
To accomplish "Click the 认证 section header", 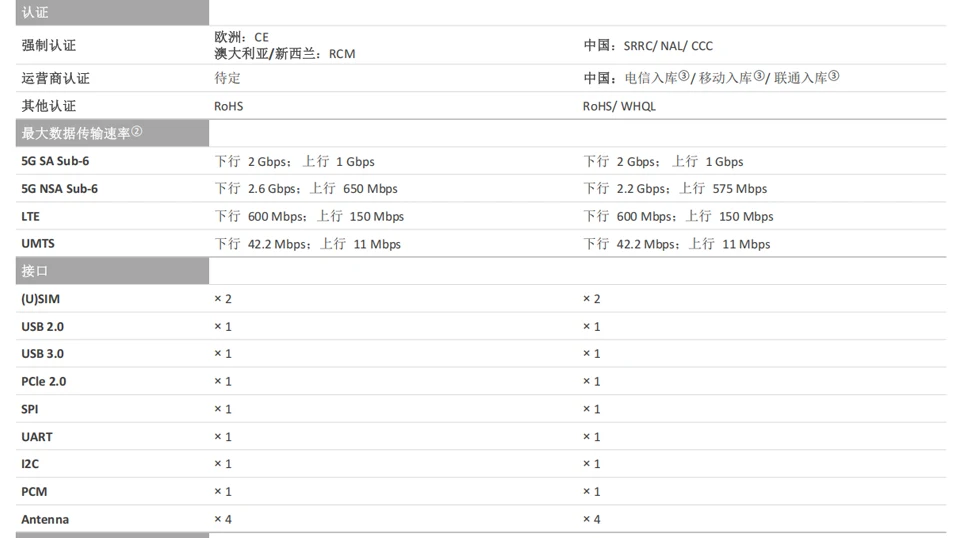I will [36, 13].
